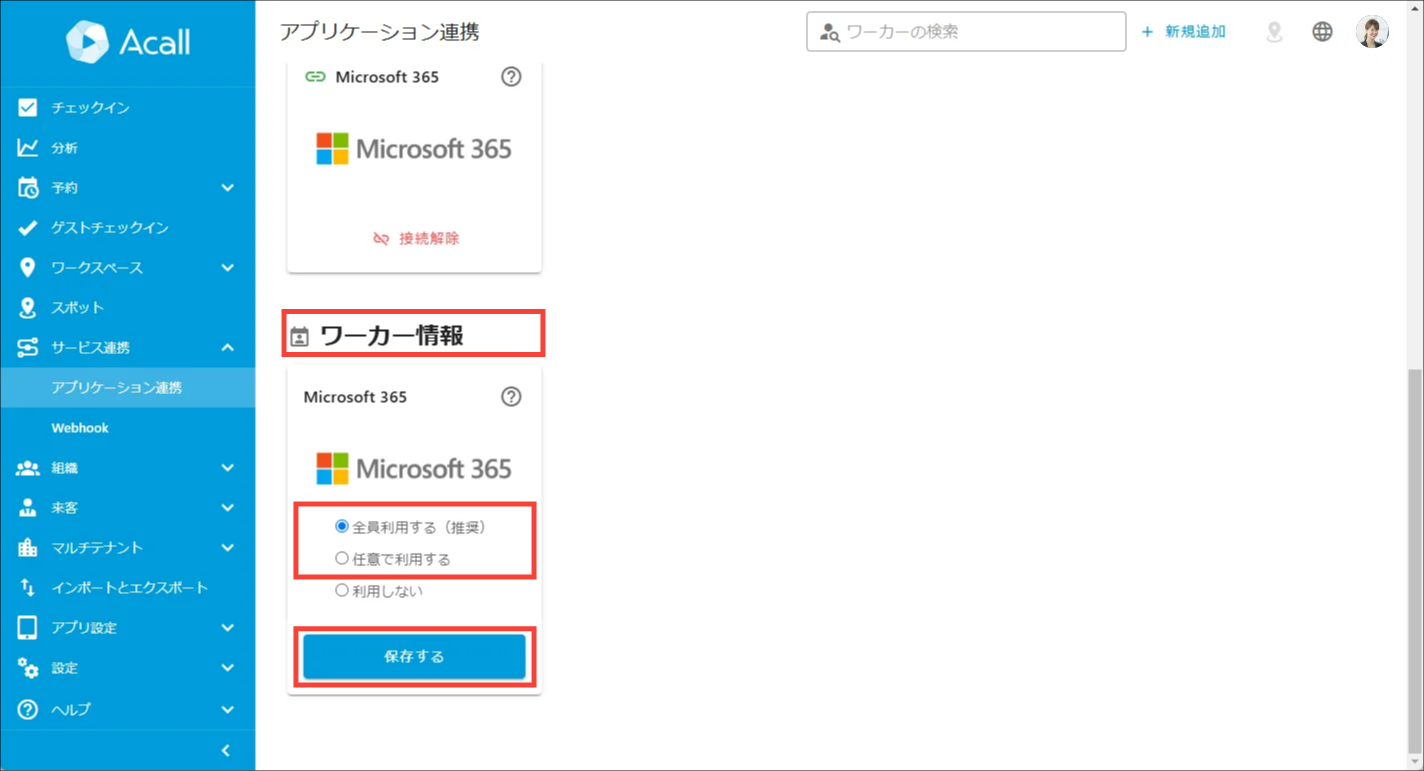Select 全員利用する（推奨） radio option

pos(342,526)
